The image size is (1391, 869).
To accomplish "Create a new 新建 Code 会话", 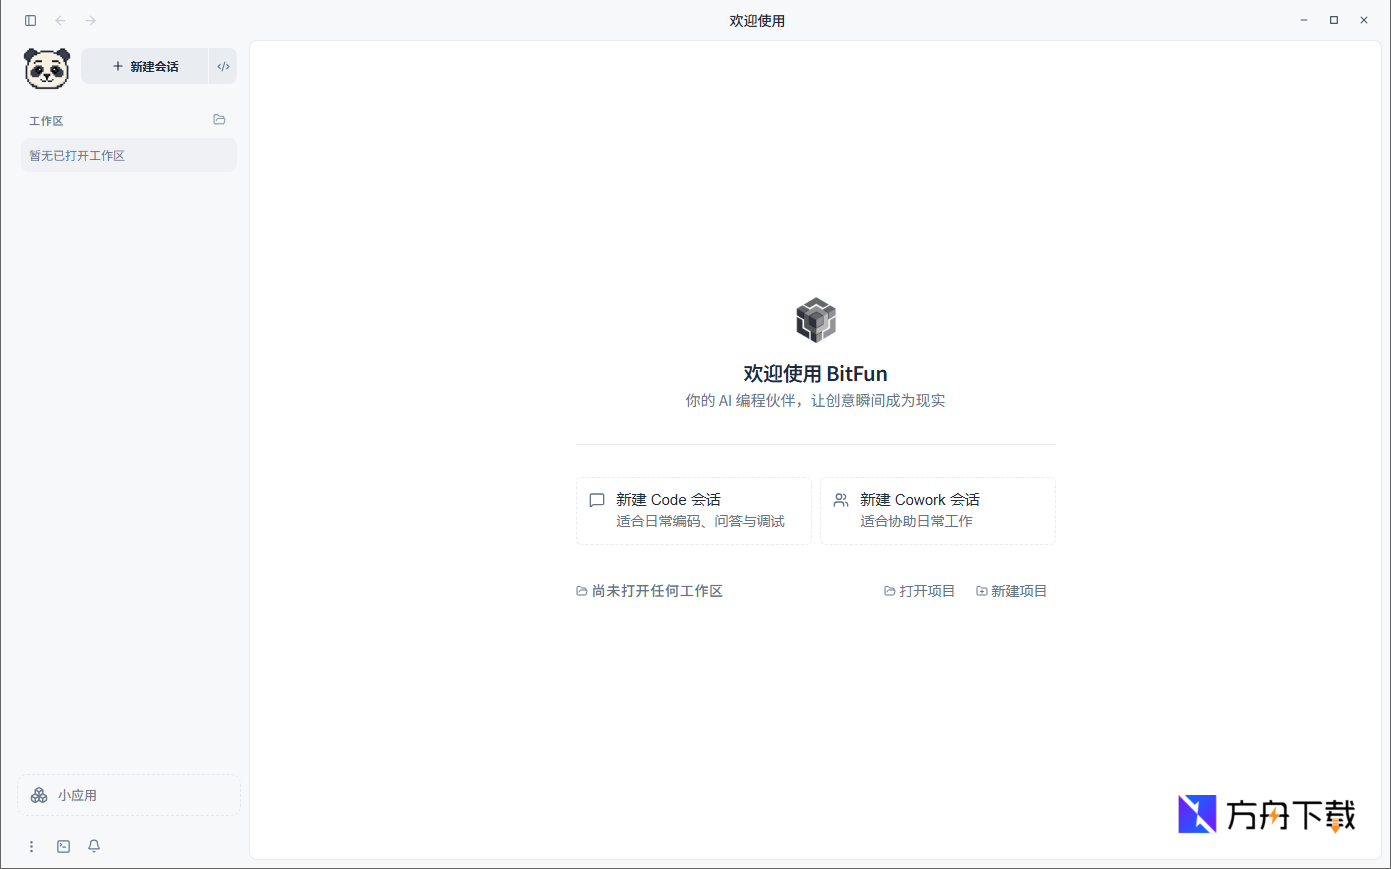I will [693, 510].
